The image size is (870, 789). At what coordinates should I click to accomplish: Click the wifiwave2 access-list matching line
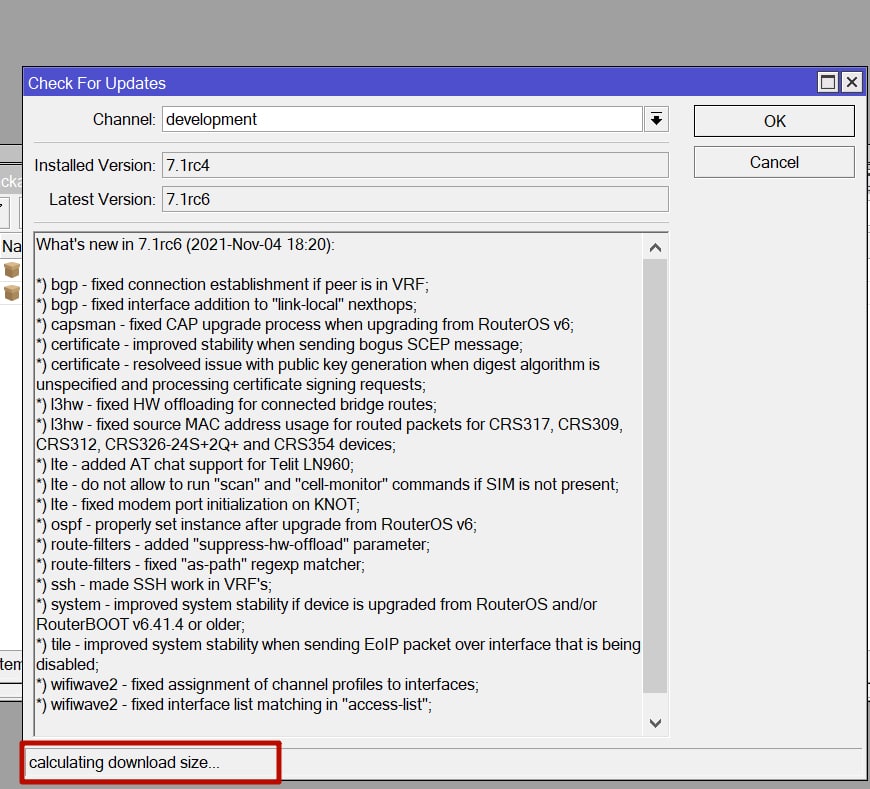coord(234,705)
